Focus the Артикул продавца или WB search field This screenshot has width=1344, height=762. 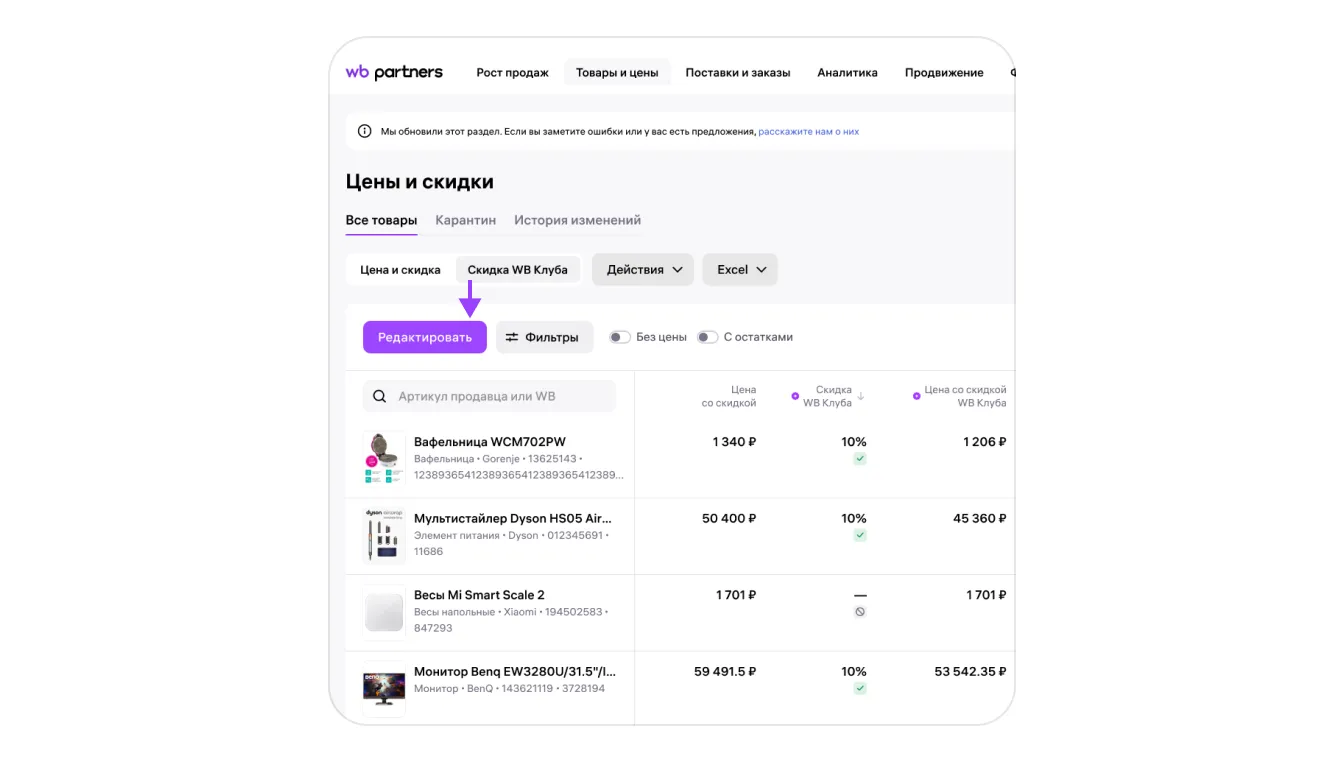[500, 396]
